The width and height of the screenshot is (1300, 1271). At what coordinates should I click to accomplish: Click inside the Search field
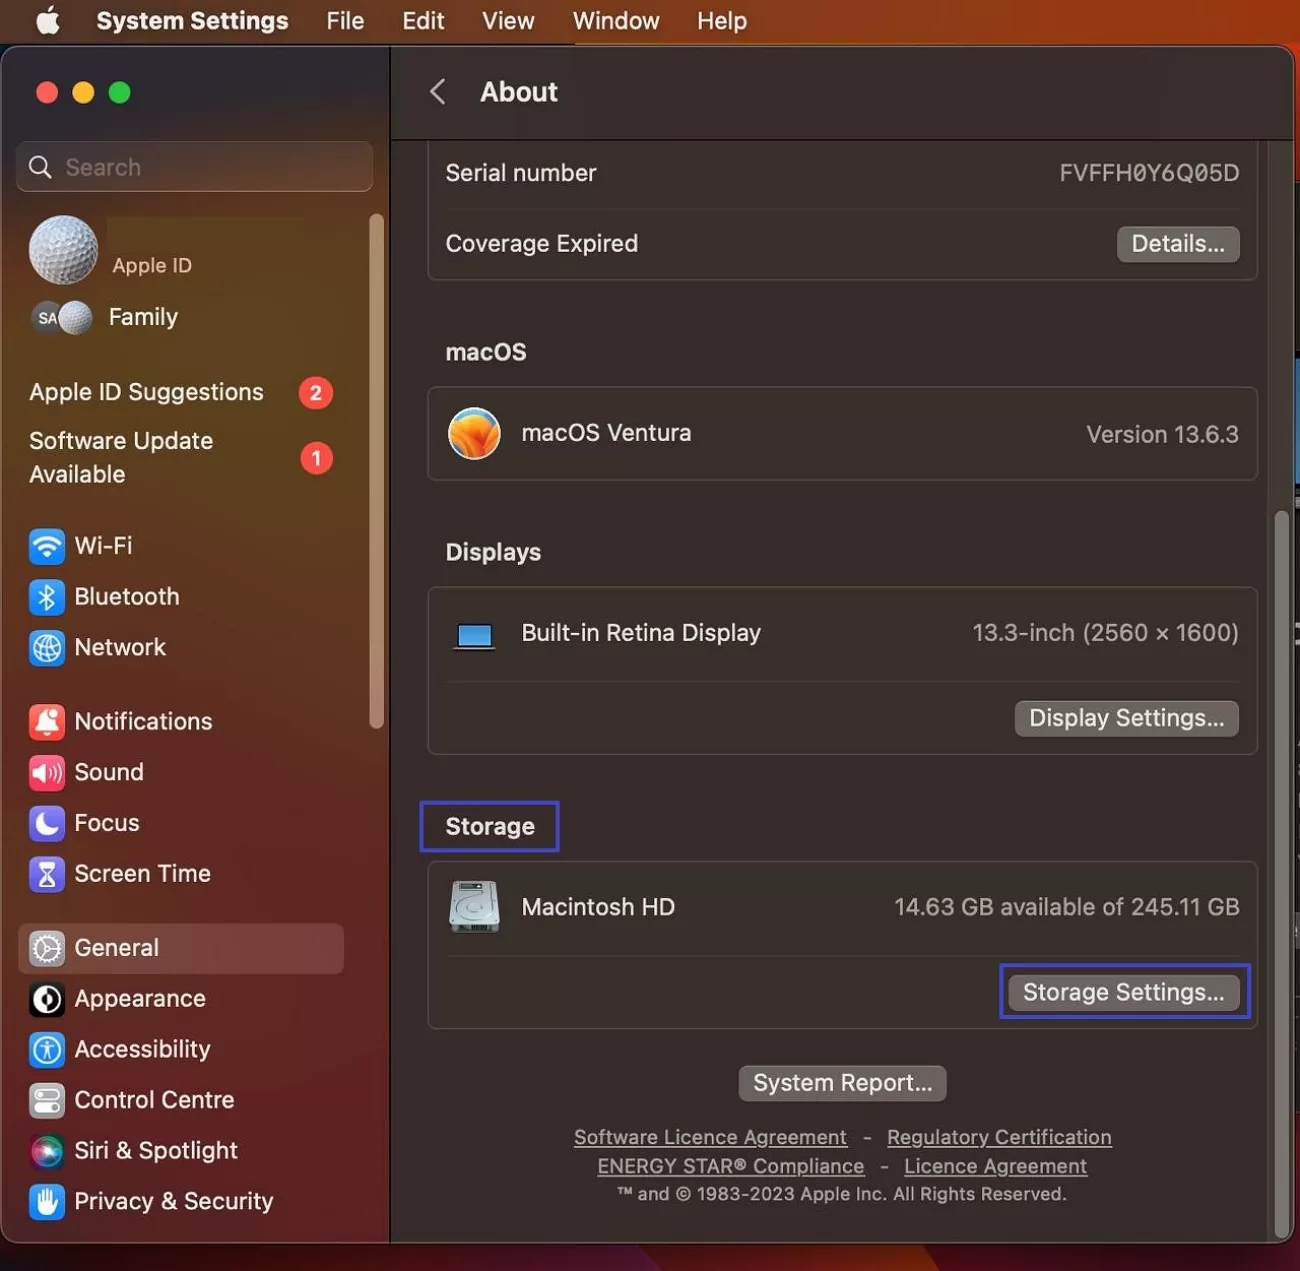[x=193, y=166]
